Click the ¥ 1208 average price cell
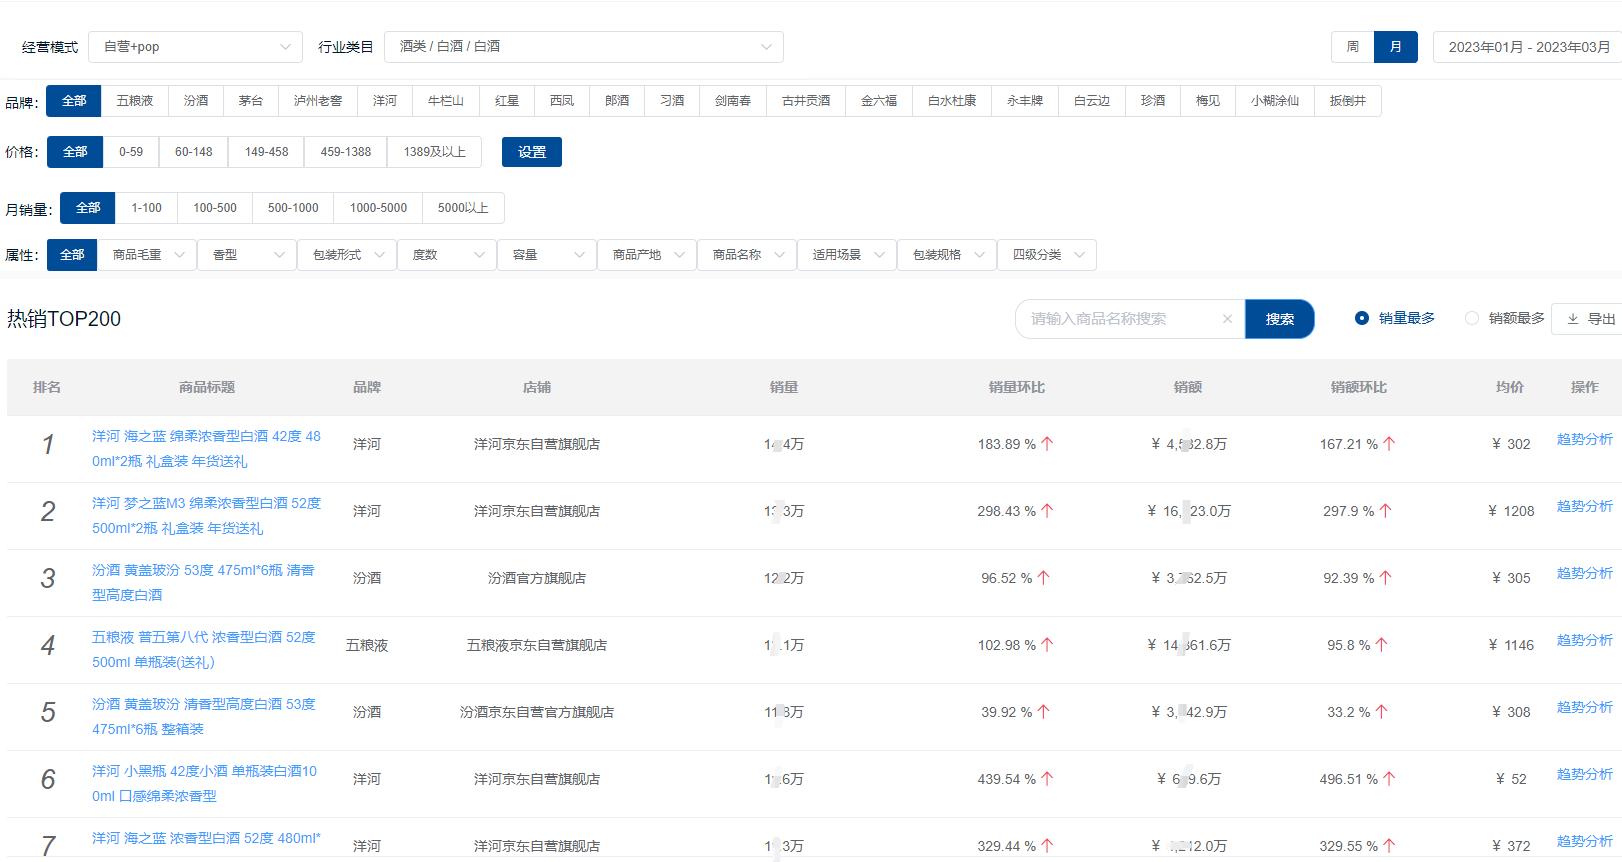Viewport: 1622px width, 862px height. click(x=1511, y=511)
